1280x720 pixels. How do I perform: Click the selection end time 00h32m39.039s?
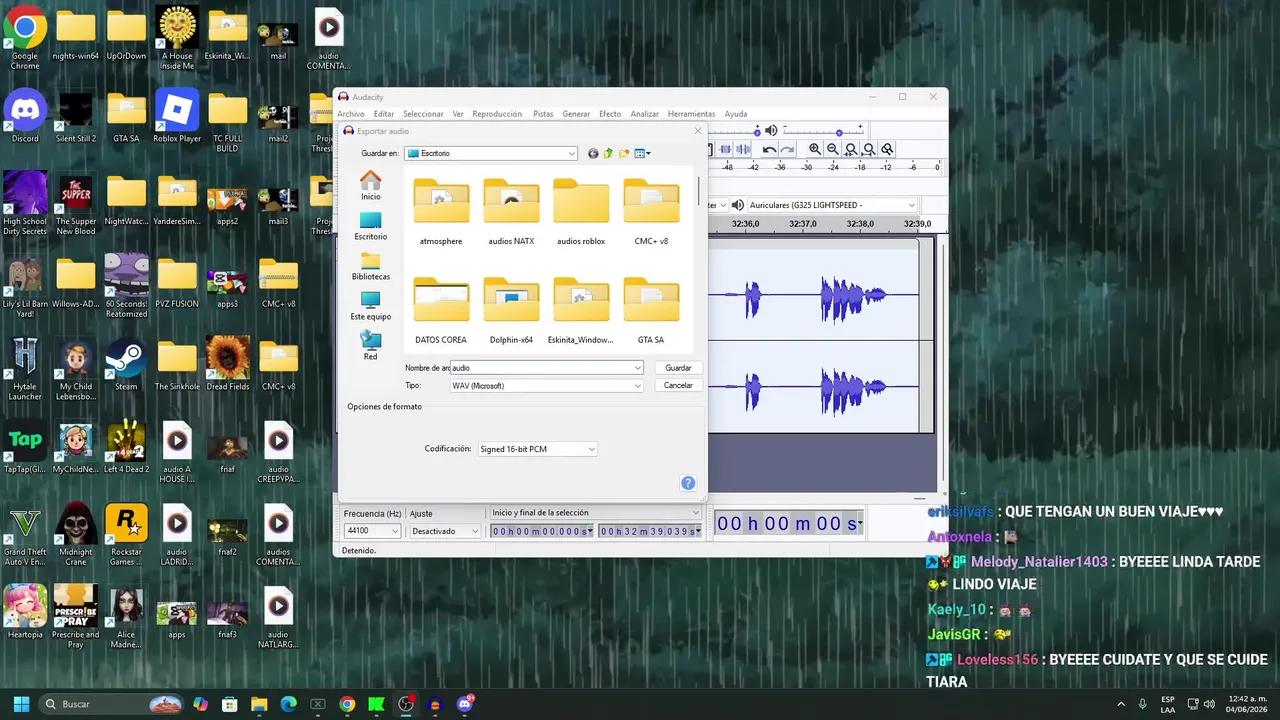point(650,531)
